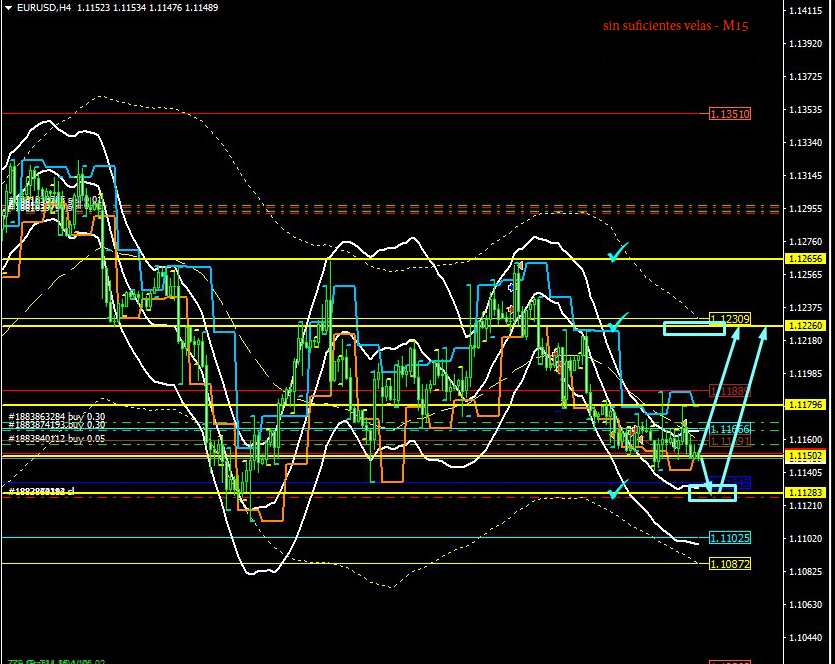Click the current price tag 1.11502
Screen dimensions: 835x664
pyautogui.click(x=805, y=456)
